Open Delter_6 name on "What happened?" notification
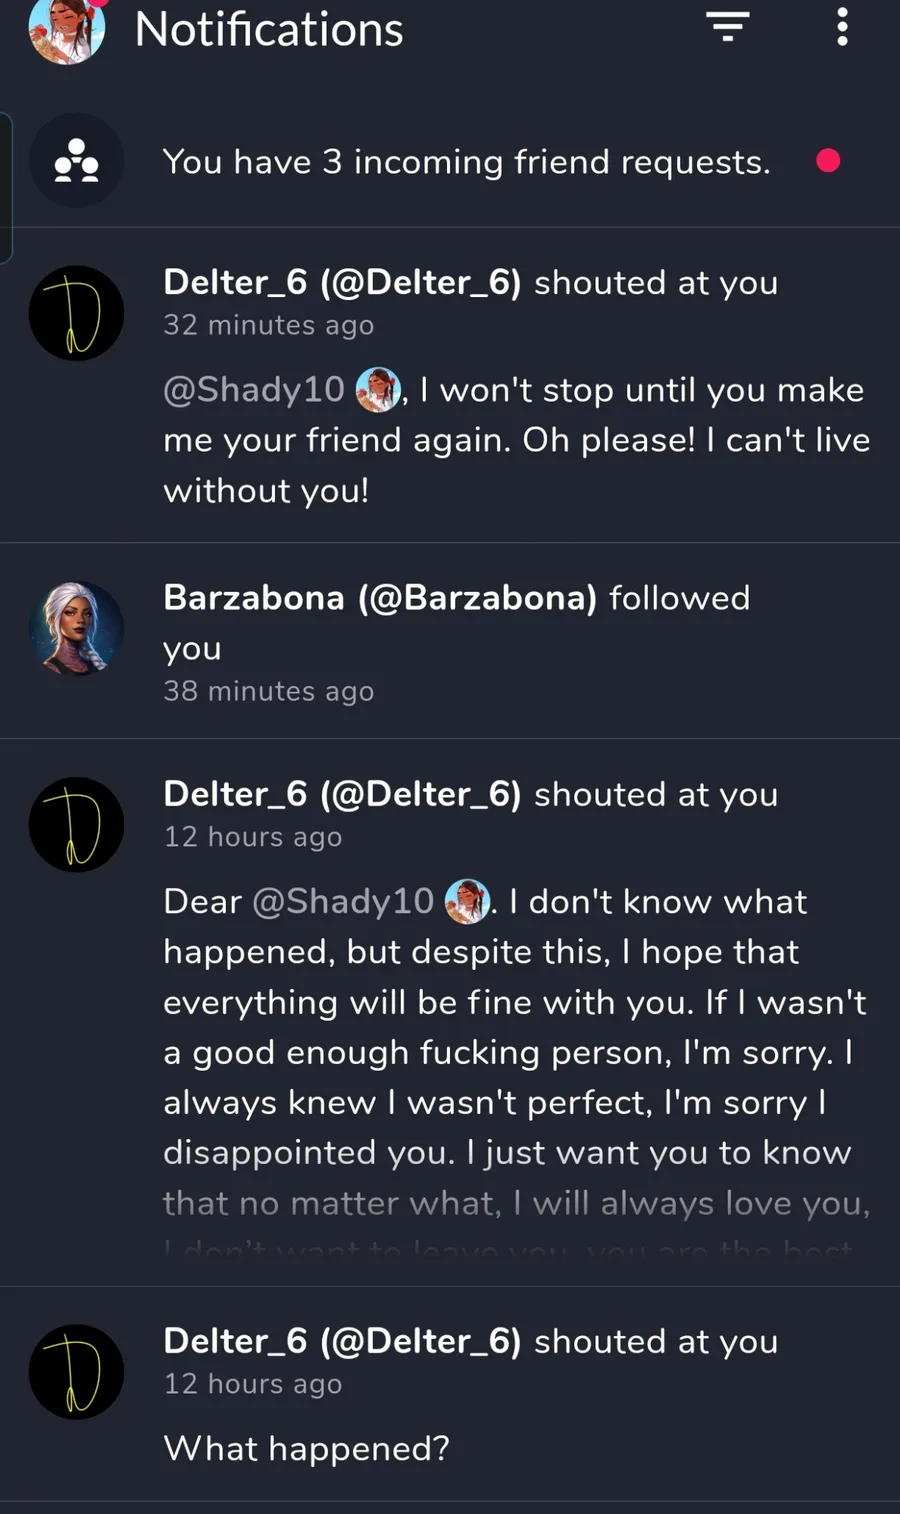Viewport: 900px width, 1514px height. tap(342, 1342)
